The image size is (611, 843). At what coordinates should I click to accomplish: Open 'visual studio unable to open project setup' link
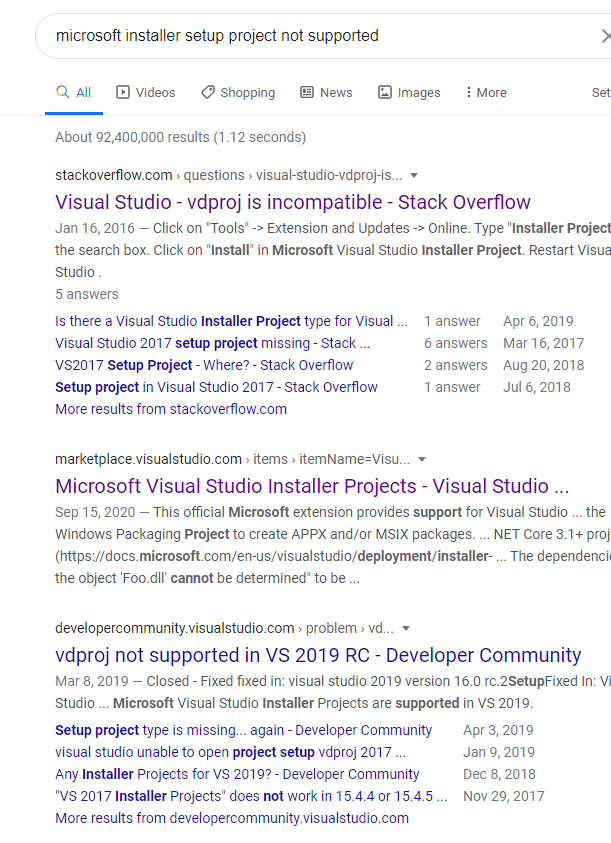click(230, 752)
